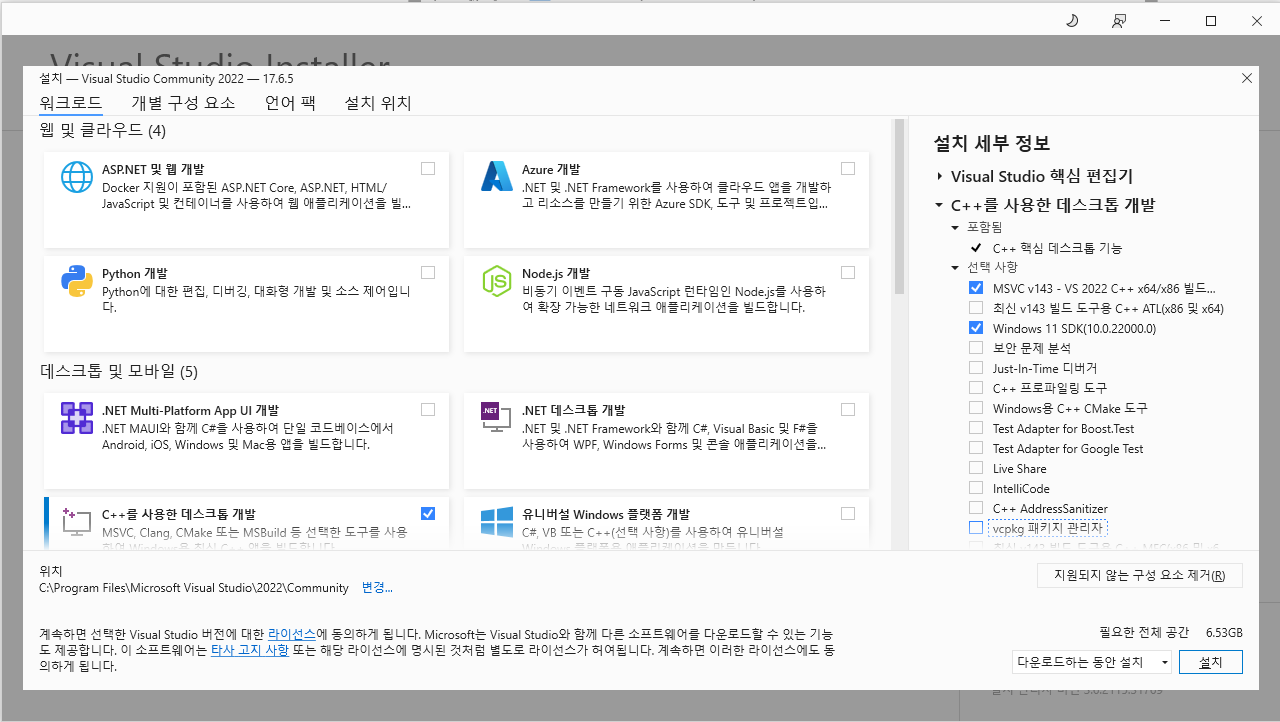Uncheck C++를 사용한 데스크톱 개발 workload
This screenshot has height=722, width=1280.
pos(428,514)
